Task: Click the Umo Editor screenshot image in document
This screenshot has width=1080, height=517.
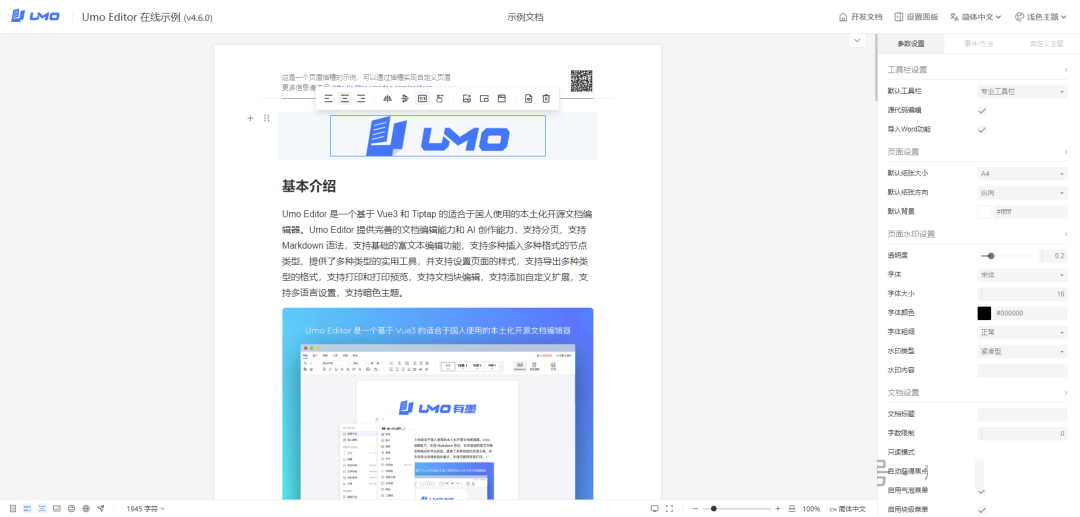Action: [437, 403]
